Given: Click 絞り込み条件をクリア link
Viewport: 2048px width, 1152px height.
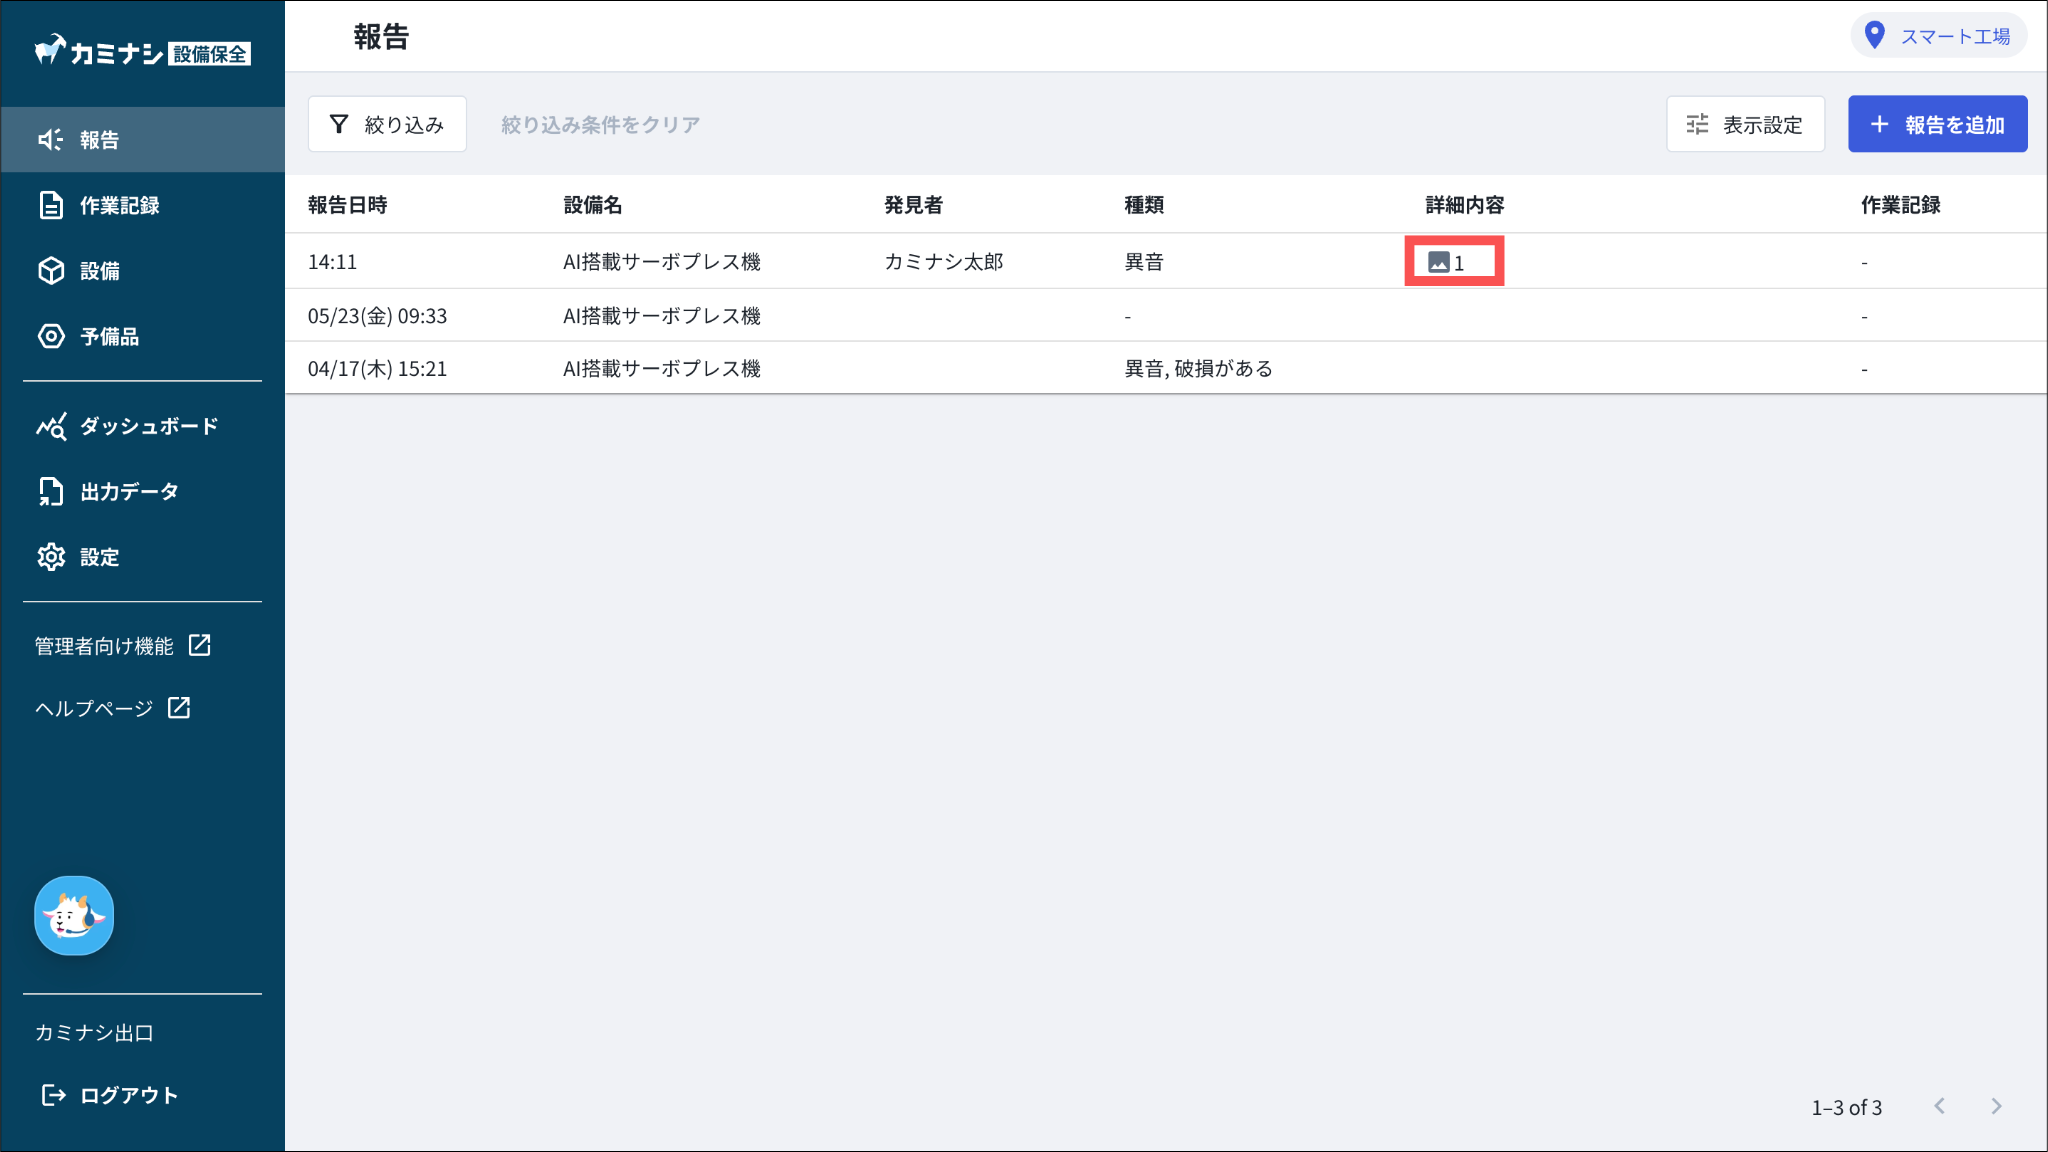Looking at the screenshot, I should click(600, 125).
